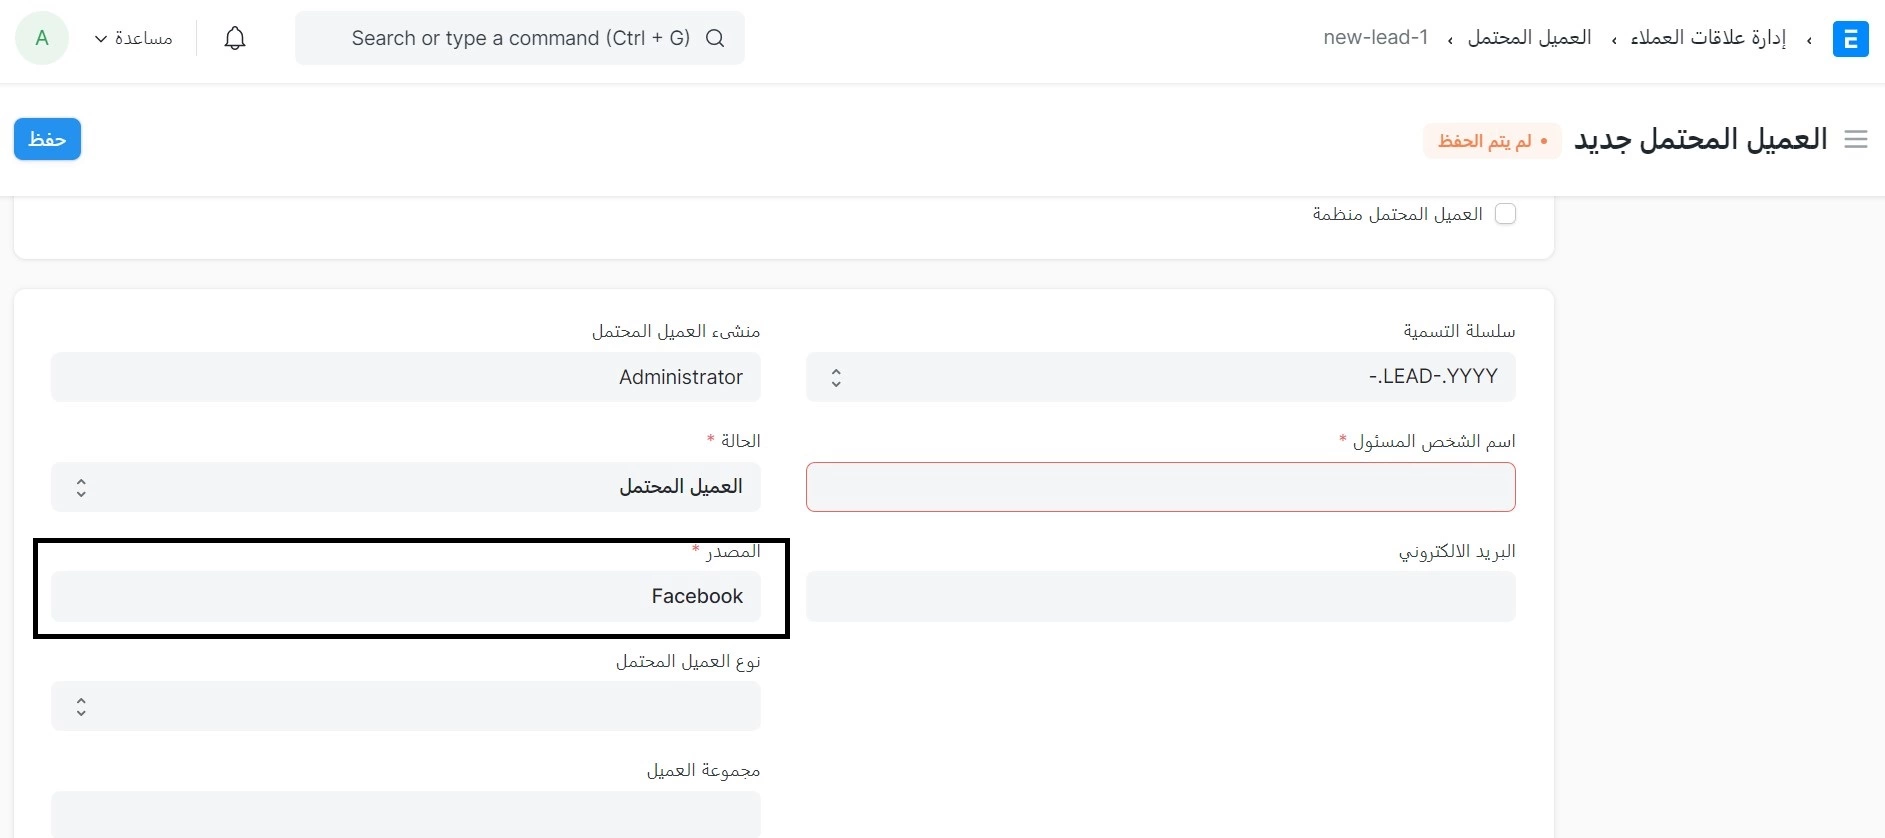This screenshot has height=838, width=1885.
Task: Focus the اسم الشخص المسئول input field
Action: 1160,487
